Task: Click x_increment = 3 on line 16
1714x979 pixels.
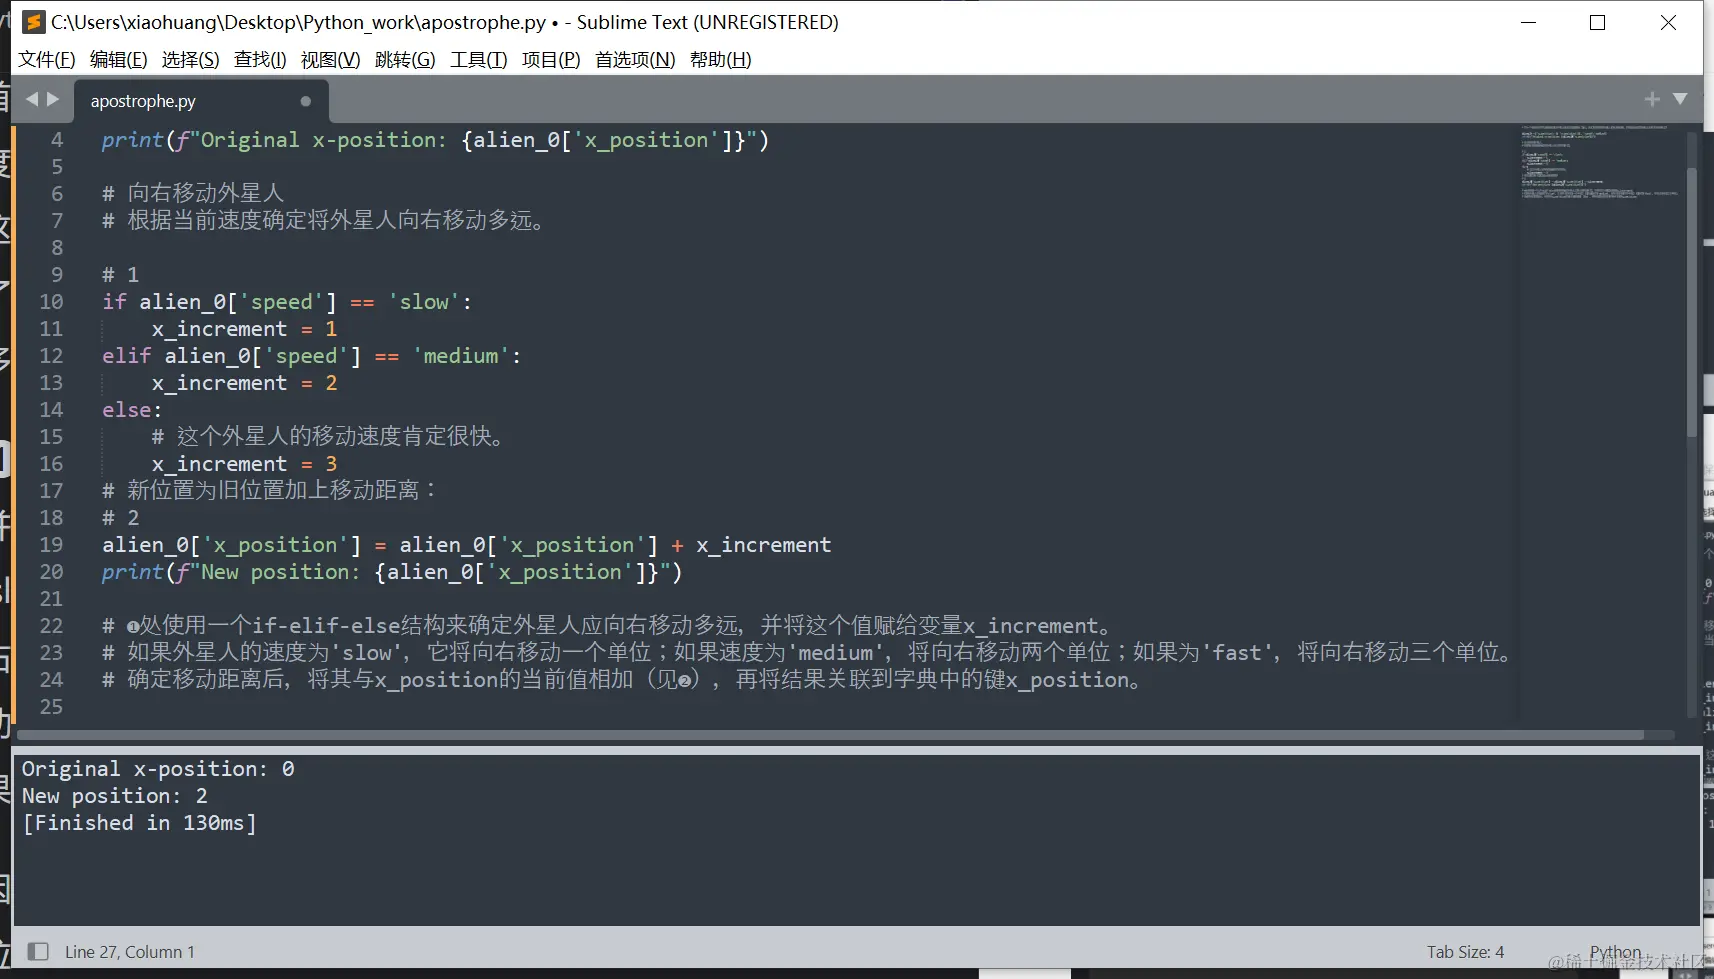Action: 244,464
